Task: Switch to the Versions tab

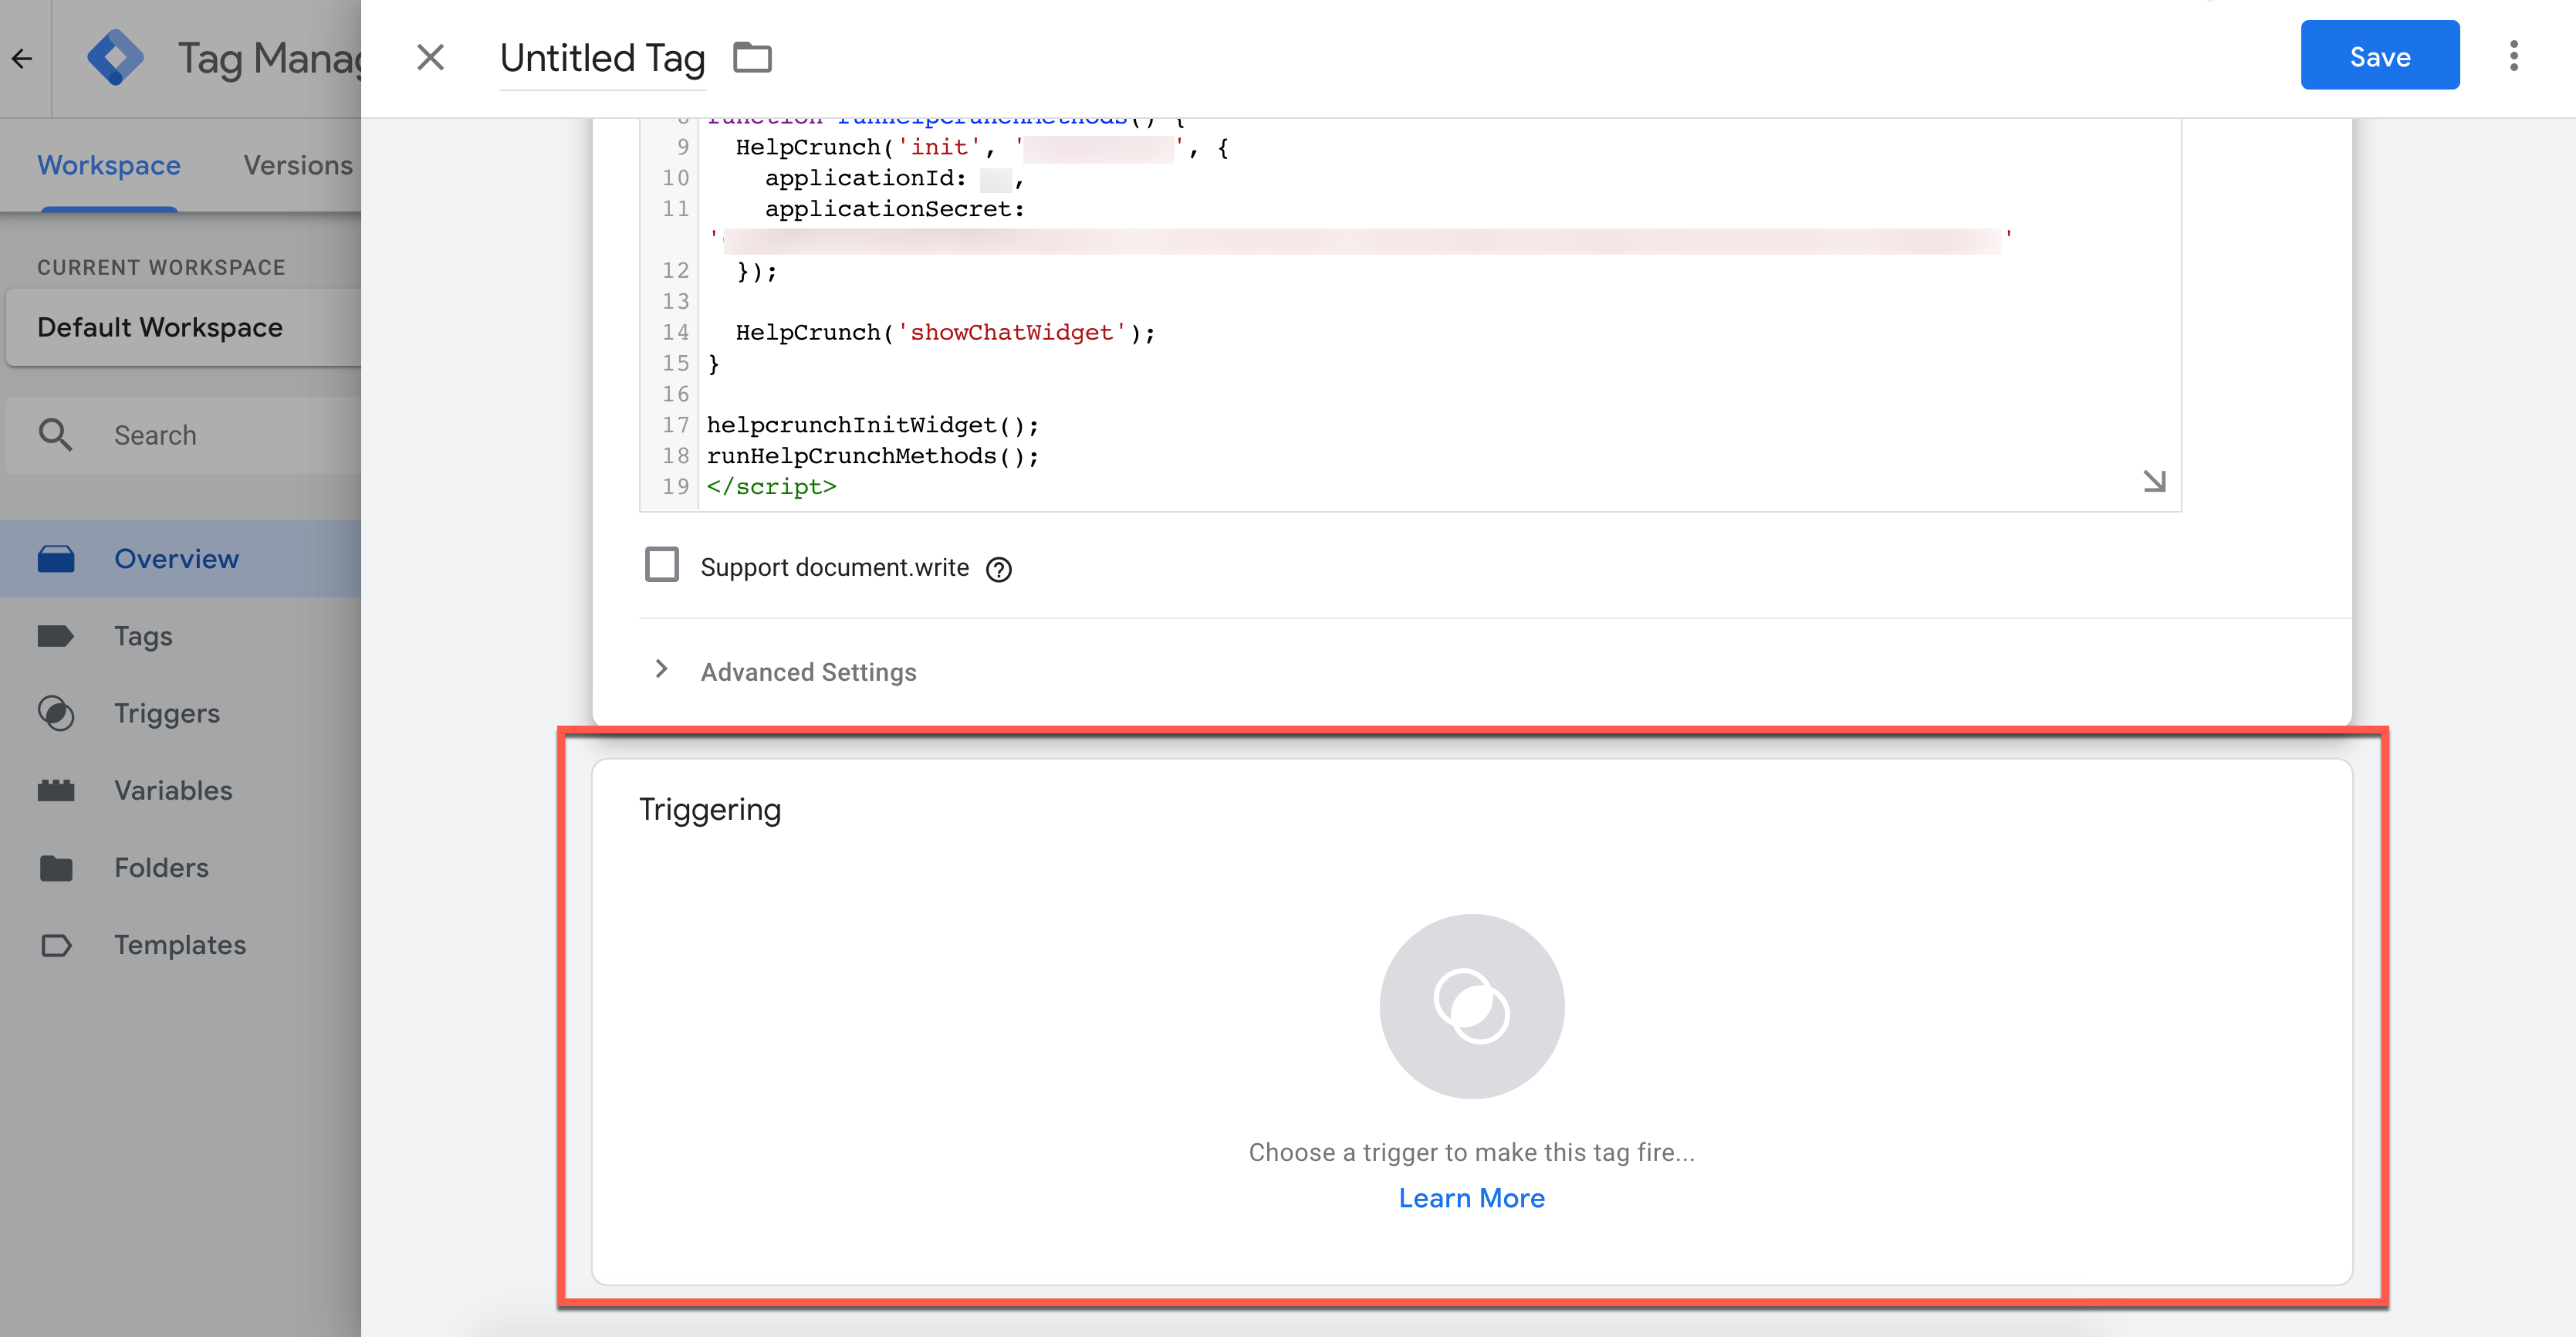Action: 298,165
